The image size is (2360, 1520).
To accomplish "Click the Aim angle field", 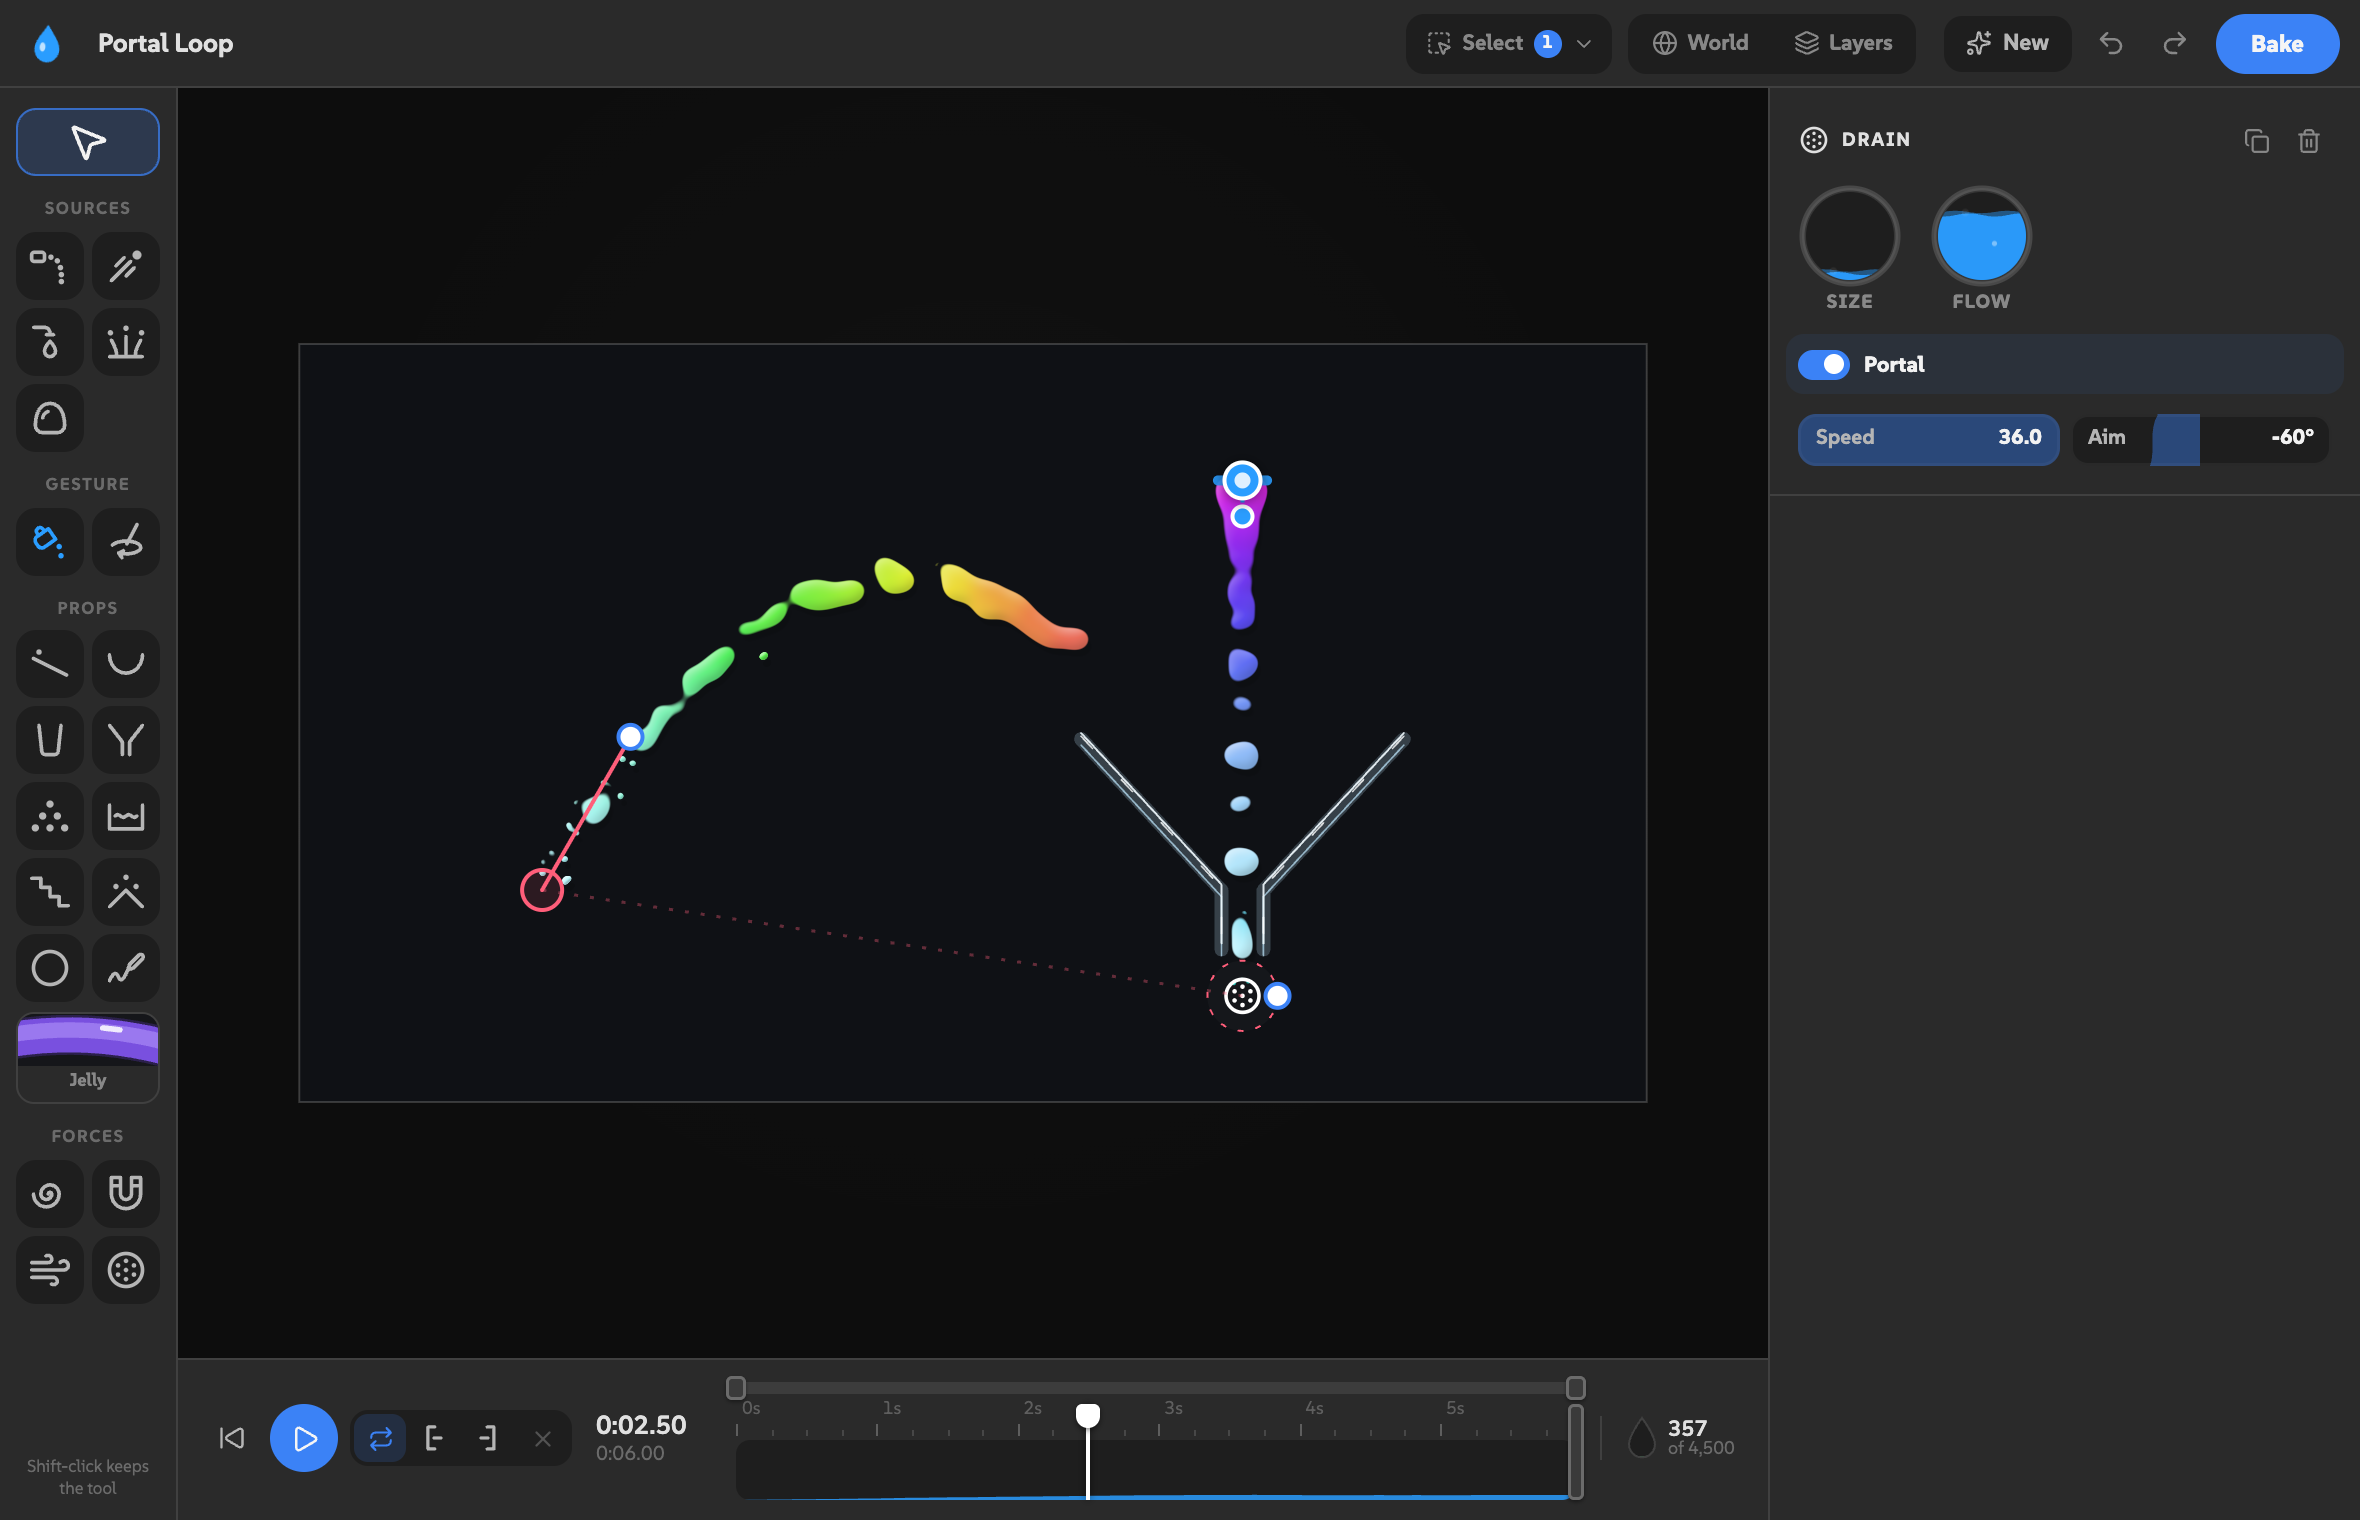I will tap(2200, 438).
